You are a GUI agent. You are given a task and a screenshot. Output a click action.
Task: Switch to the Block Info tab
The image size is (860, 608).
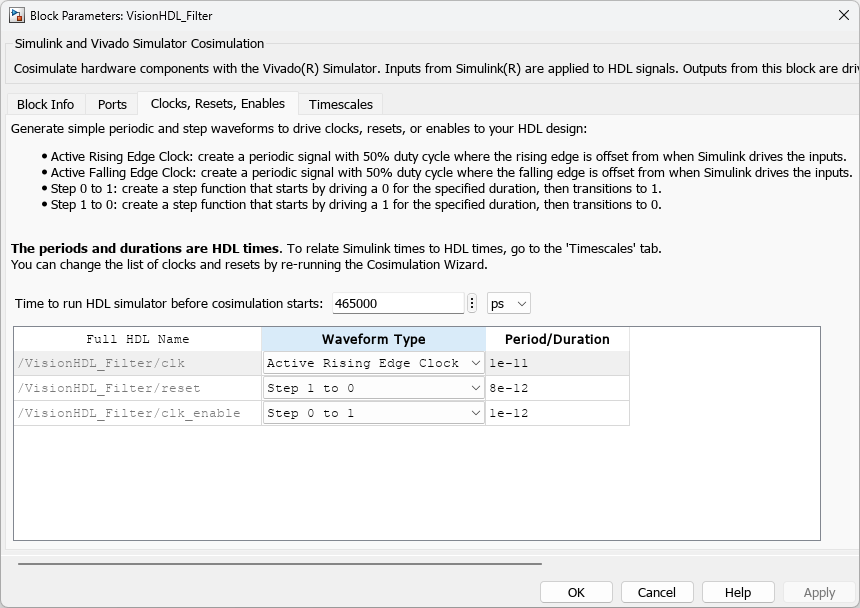(45, 104)
